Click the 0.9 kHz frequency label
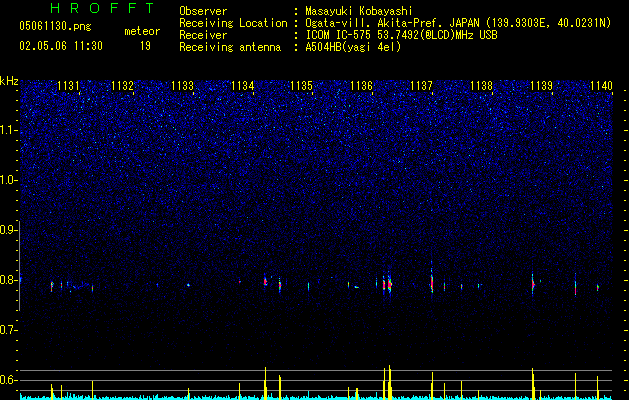The height and width of the screenshot is (400, 629). pyautogui.click(x=8, y=230)
